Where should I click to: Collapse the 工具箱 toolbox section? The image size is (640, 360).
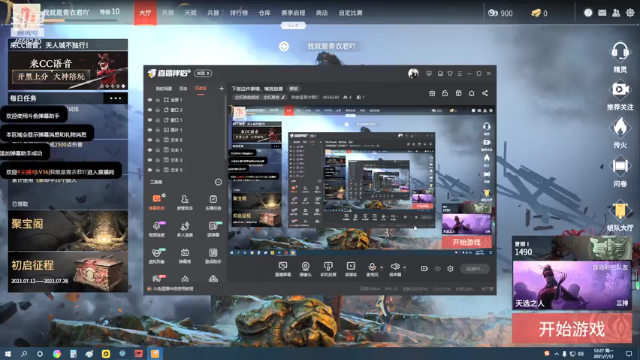pos(218,182)
